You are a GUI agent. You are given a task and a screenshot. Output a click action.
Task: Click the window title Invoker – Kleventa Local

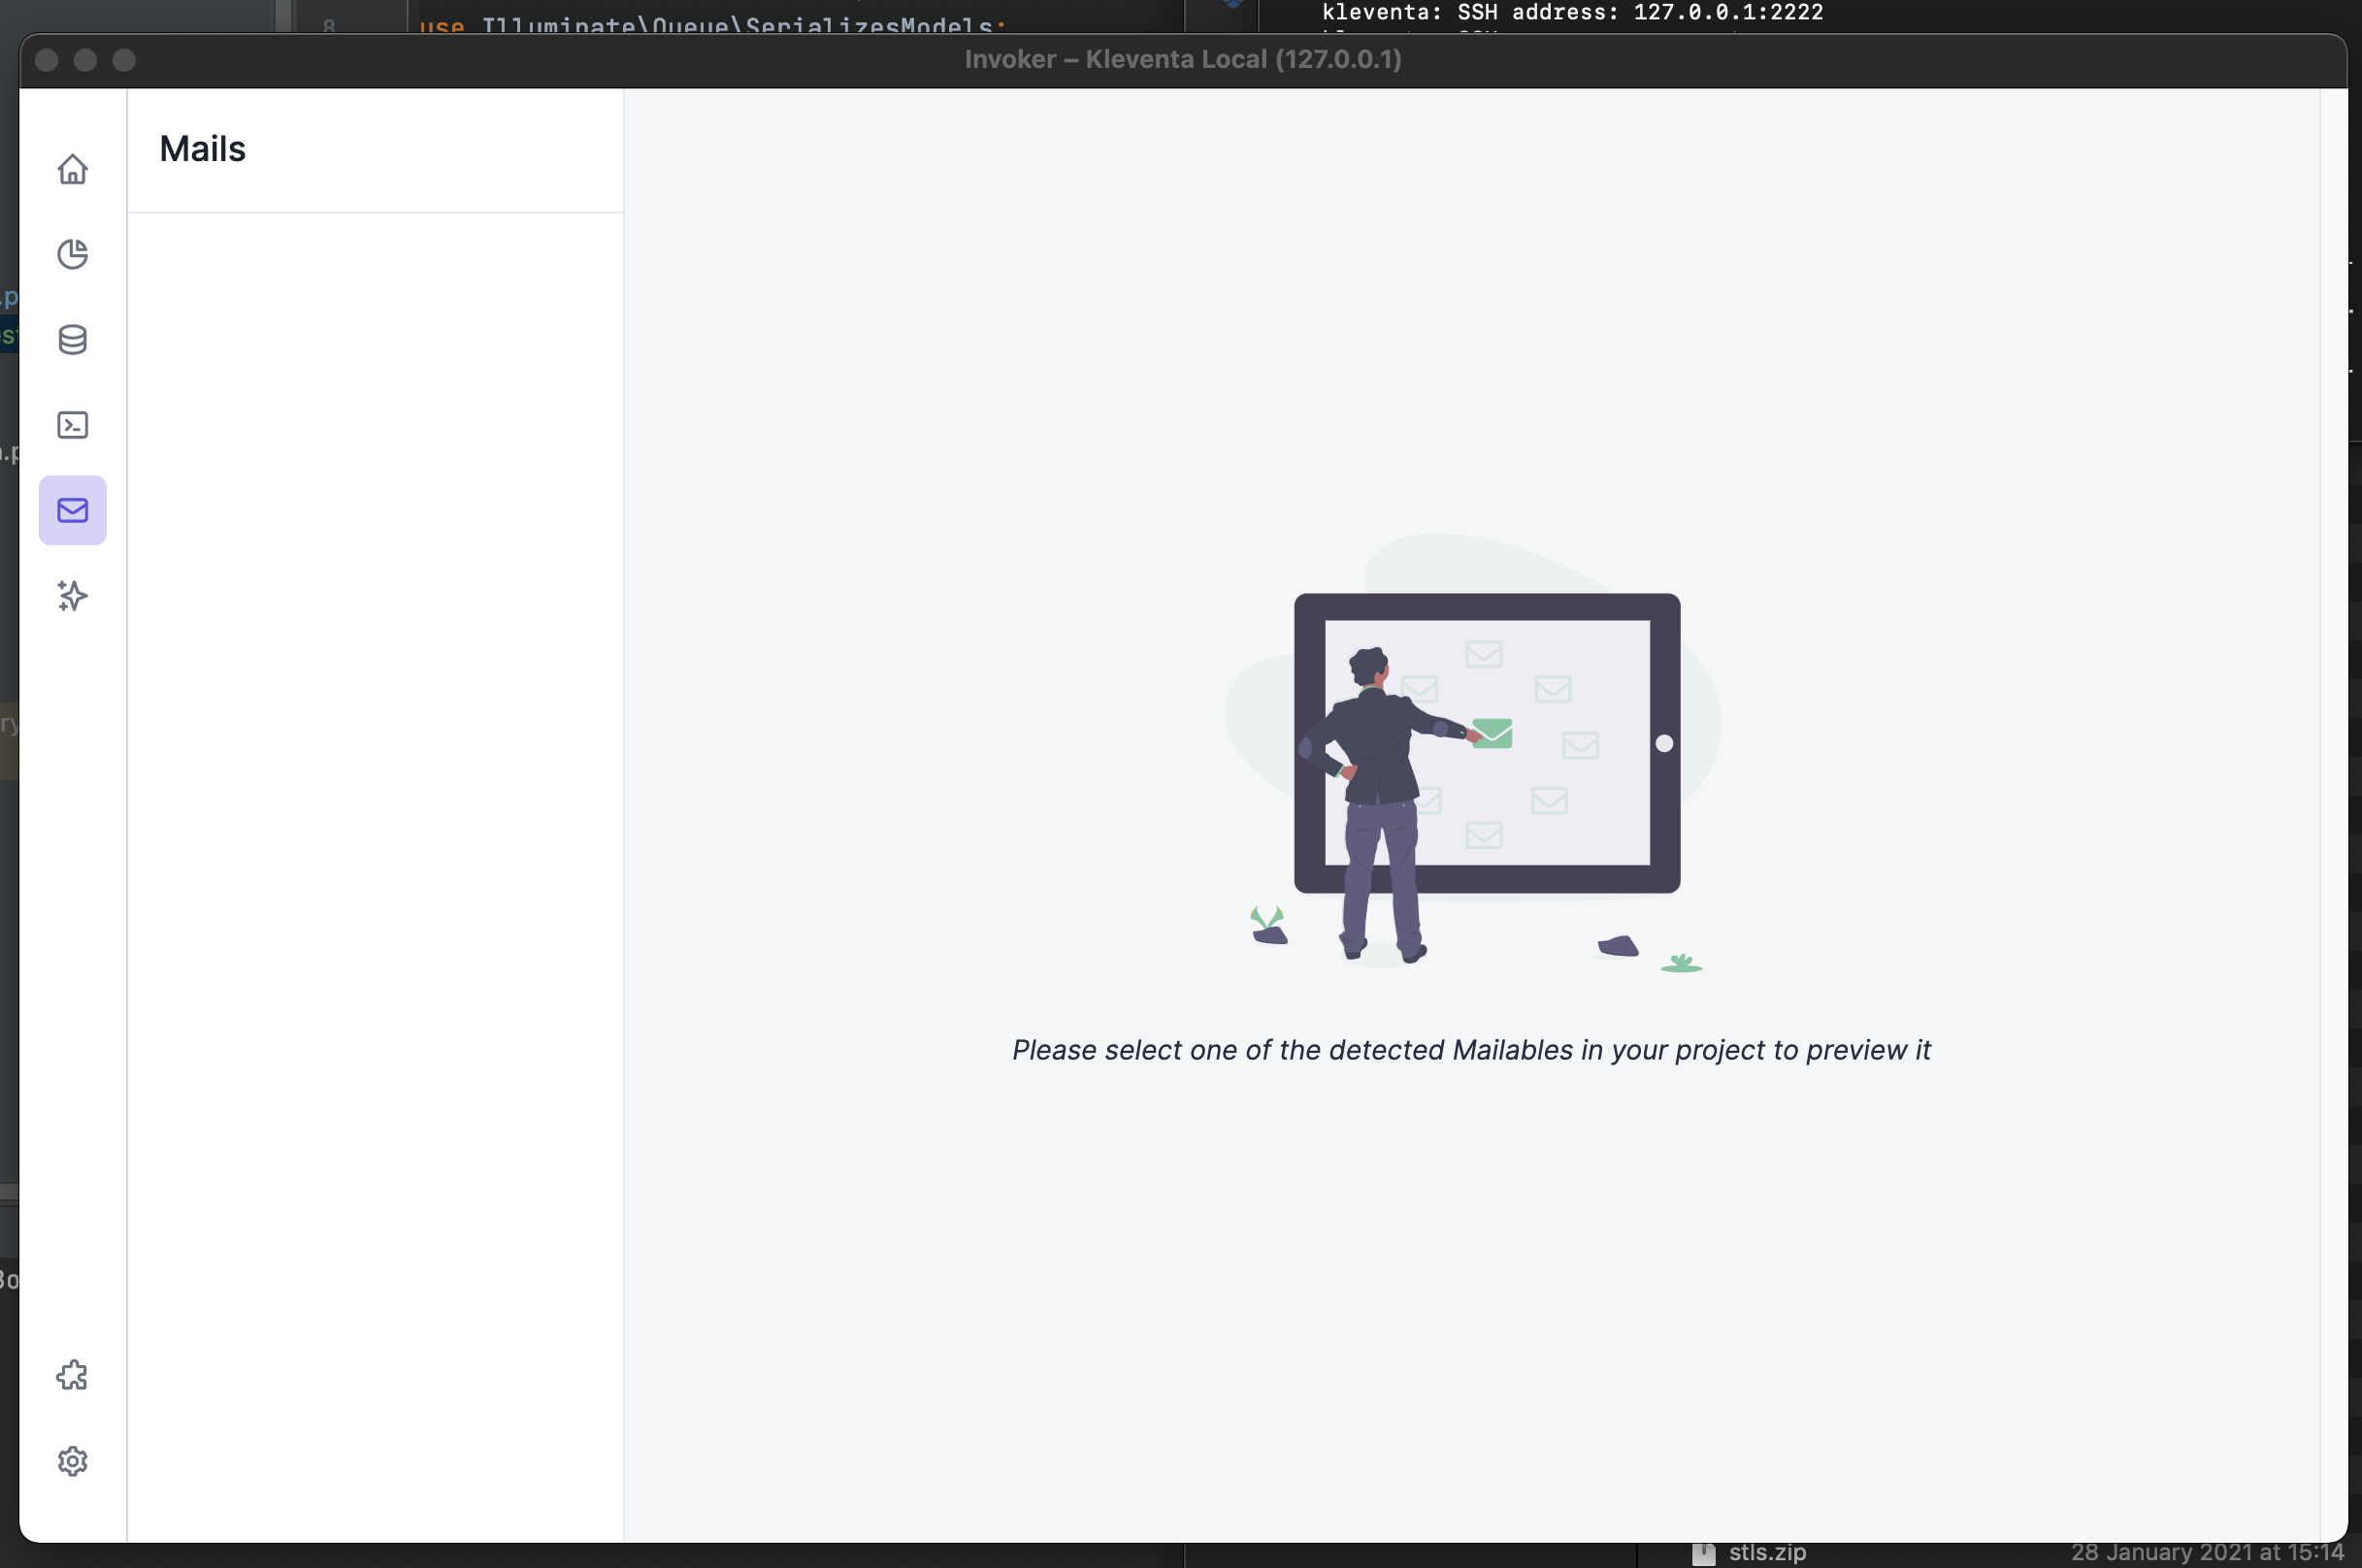pyautogui.click(x=1182, y=59)
